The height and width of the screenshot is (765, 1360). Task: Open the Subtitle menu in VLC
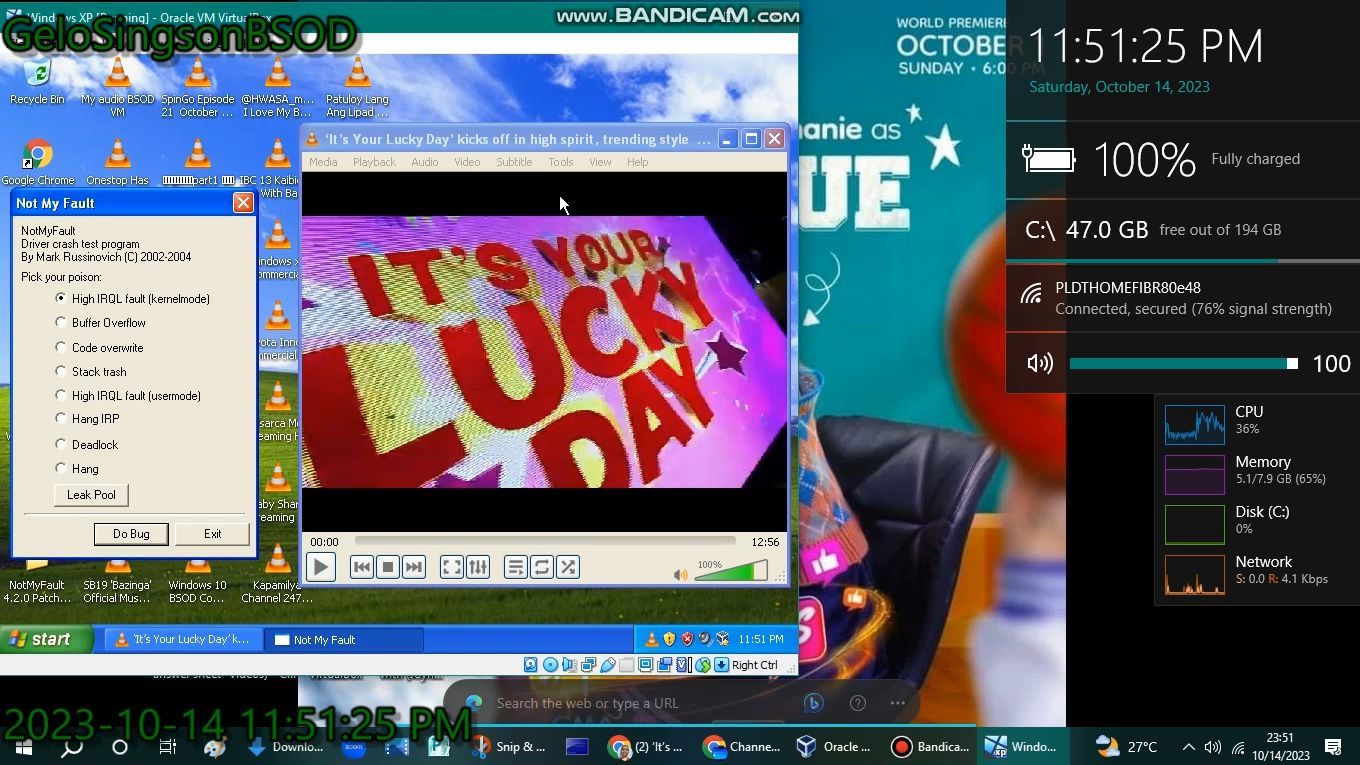click(514, 162)
